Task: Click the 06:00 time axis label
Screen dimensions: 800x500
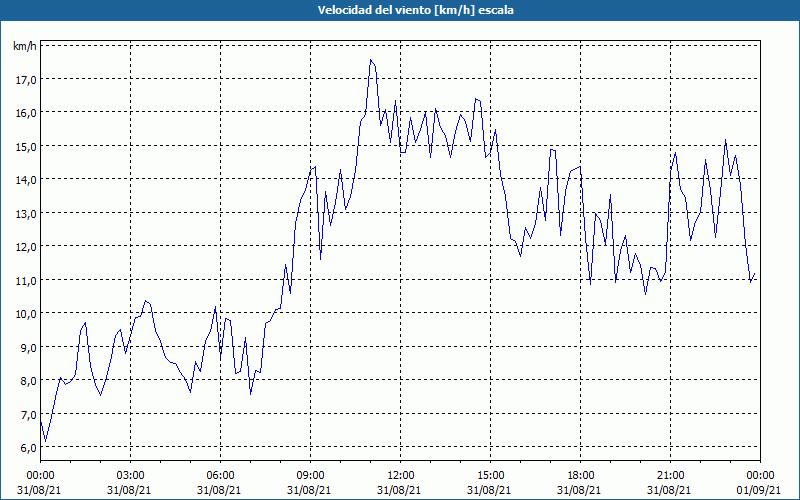Action: click(220, 476)
